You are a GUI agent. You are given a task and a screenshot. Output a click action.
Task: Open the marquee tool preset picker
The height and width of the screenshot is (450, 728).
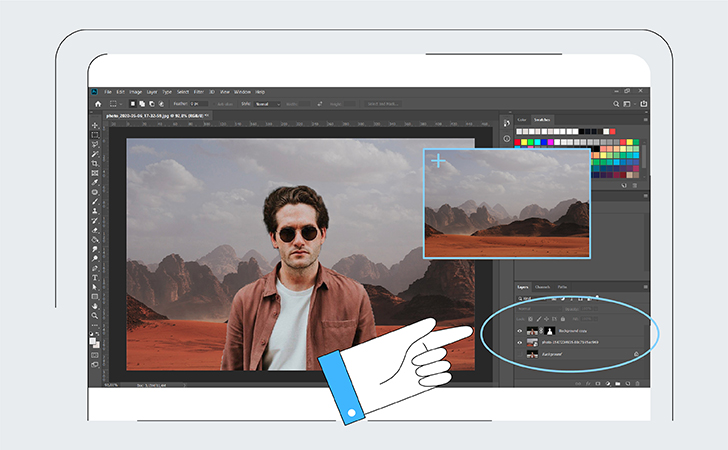pos(115,104)
